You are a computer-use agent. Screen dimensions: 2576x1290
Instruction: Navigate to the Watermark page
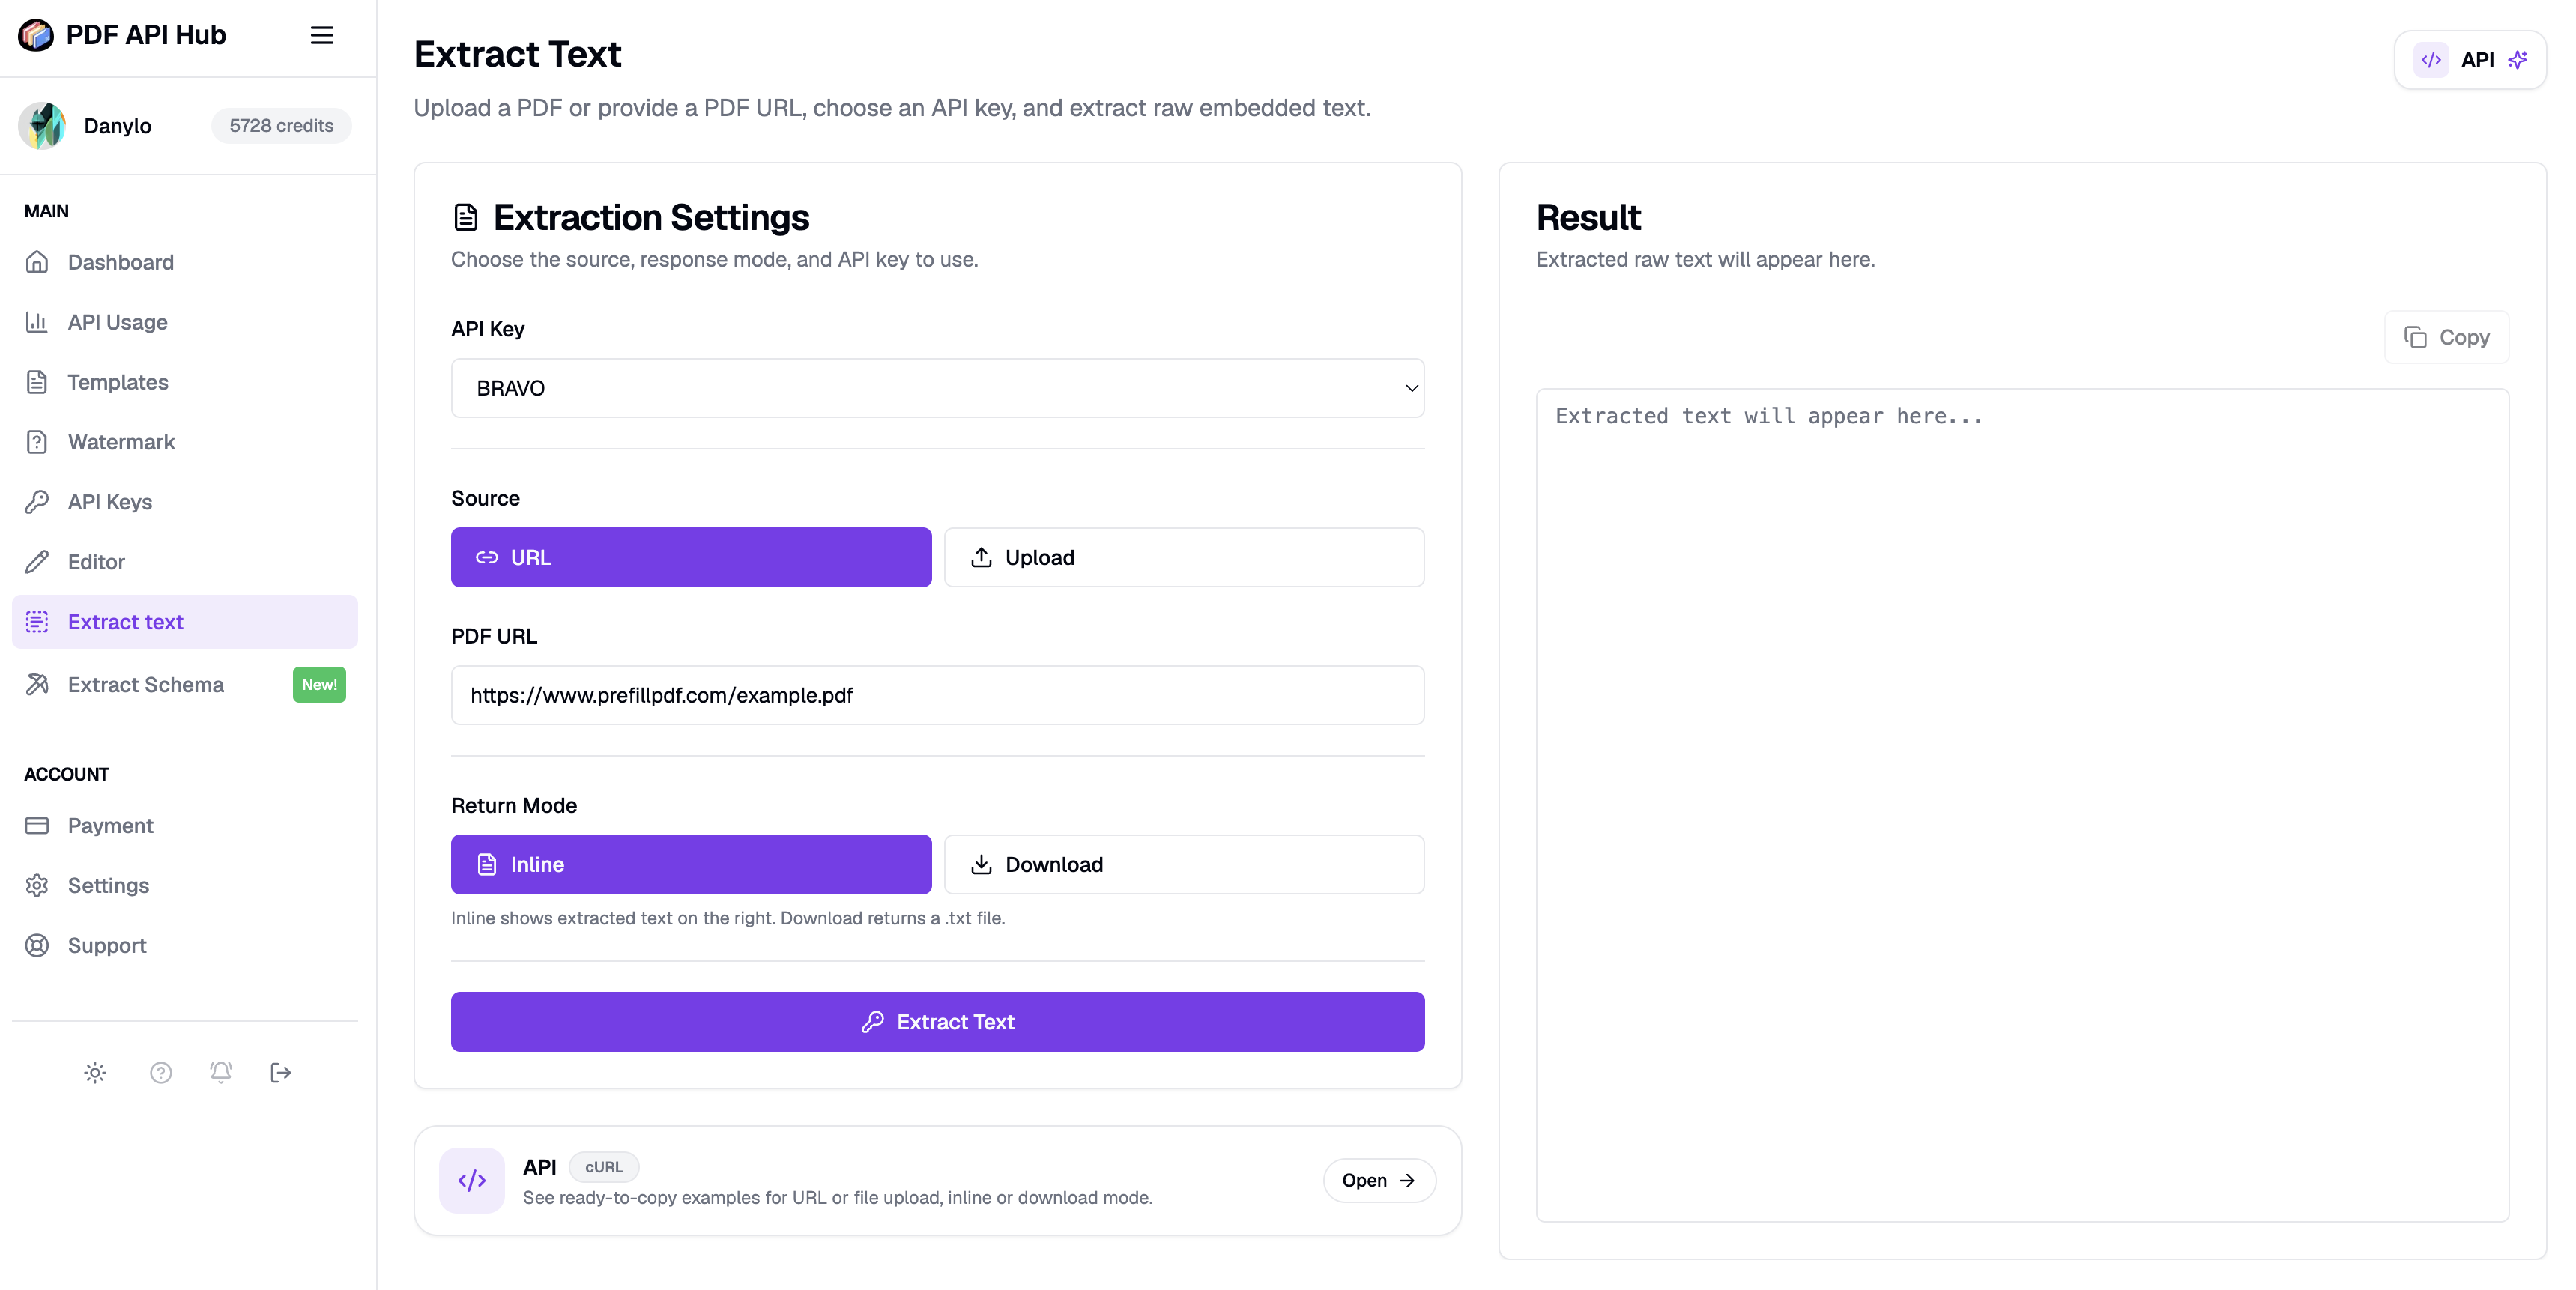tap(185, 442)
